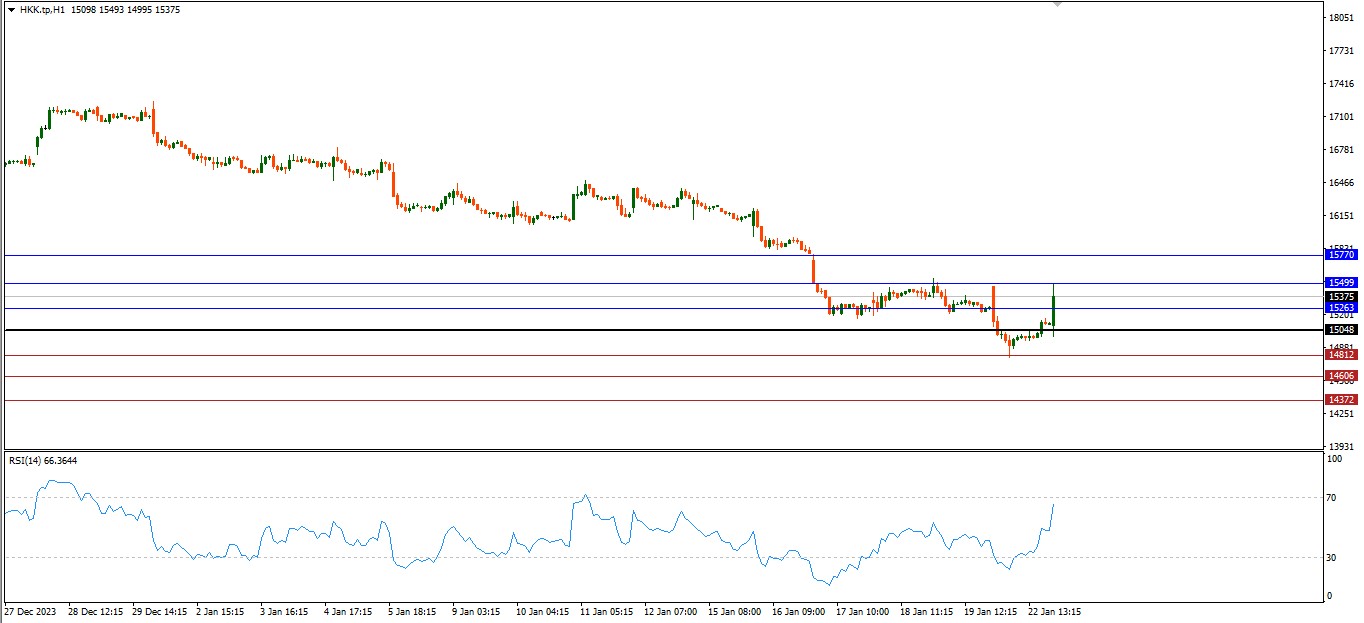Select the red horizontal line near 14606

(x=600, y=375)
